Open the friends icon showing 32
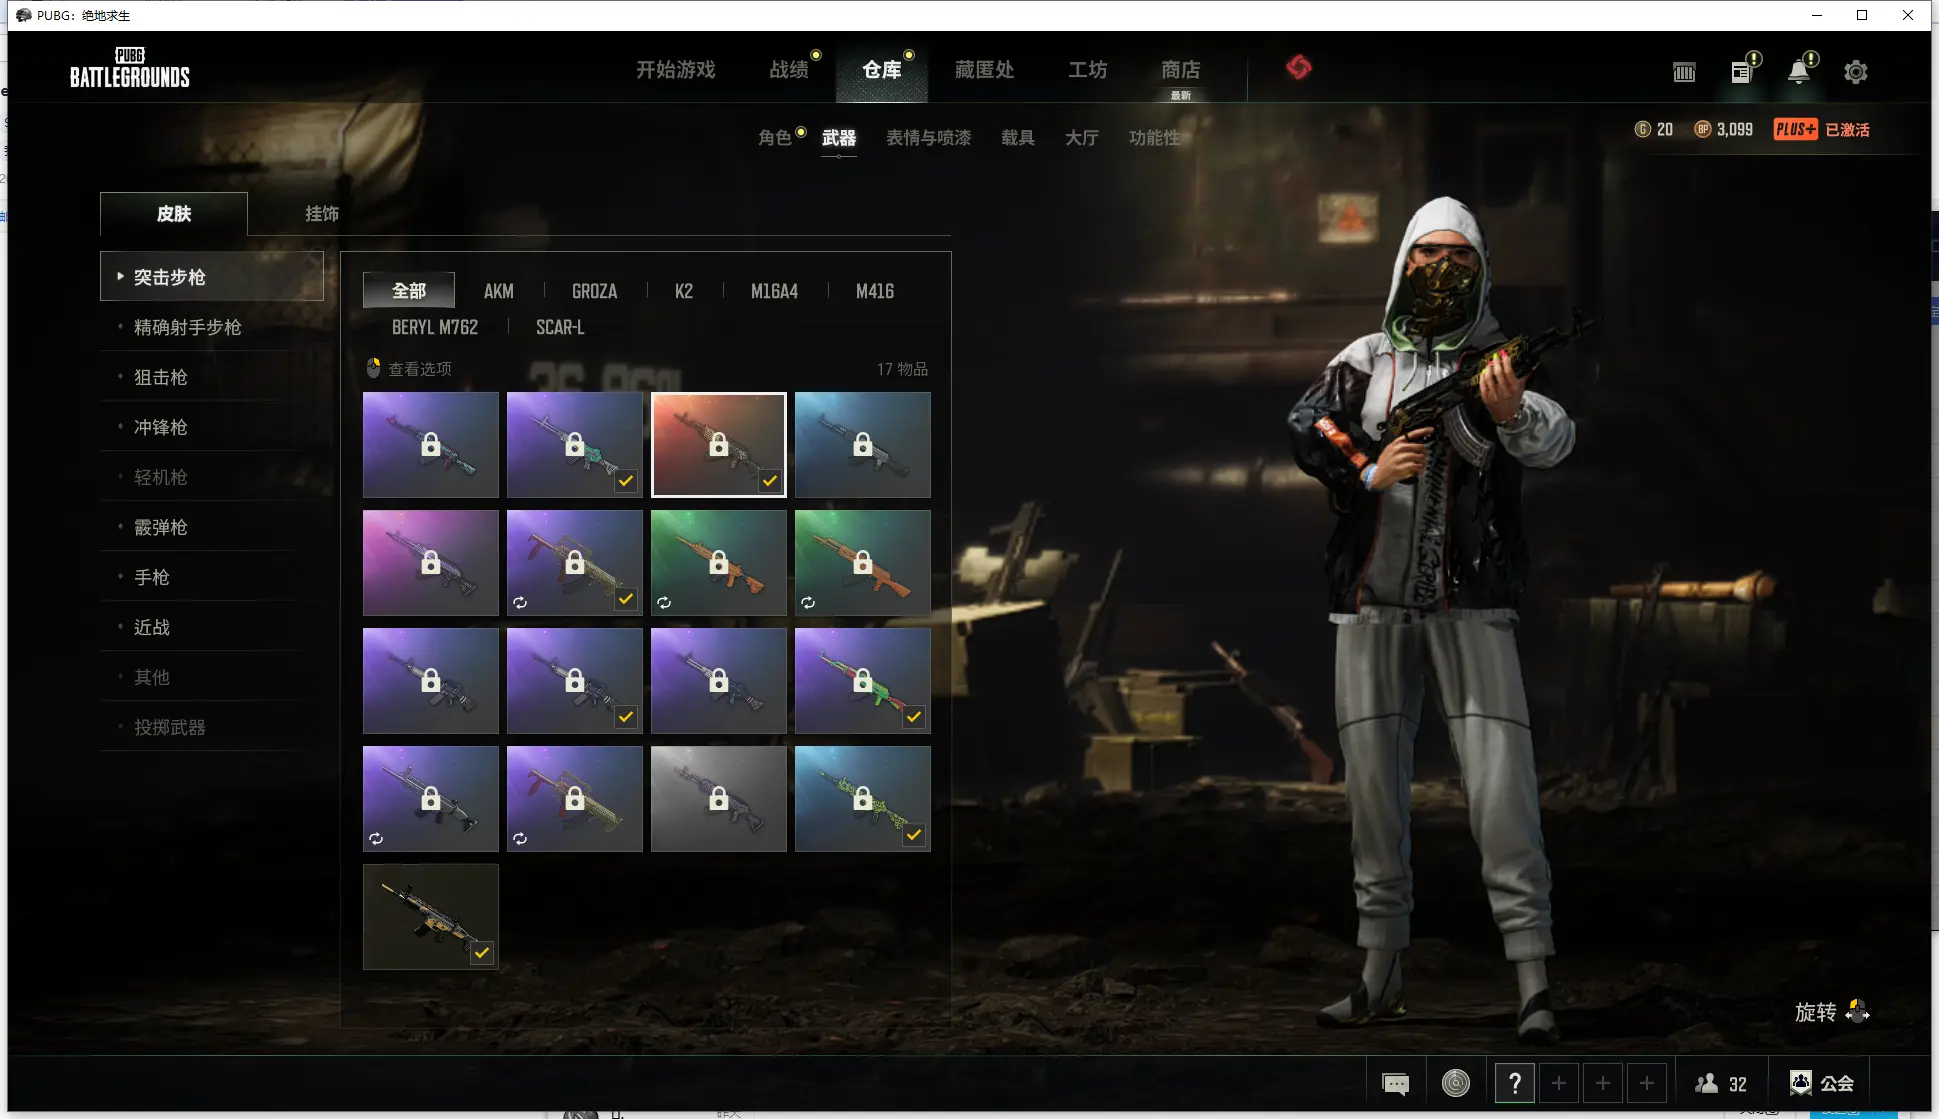This screenshot has width=1939, height=1119. [x=1706, y=1083]
